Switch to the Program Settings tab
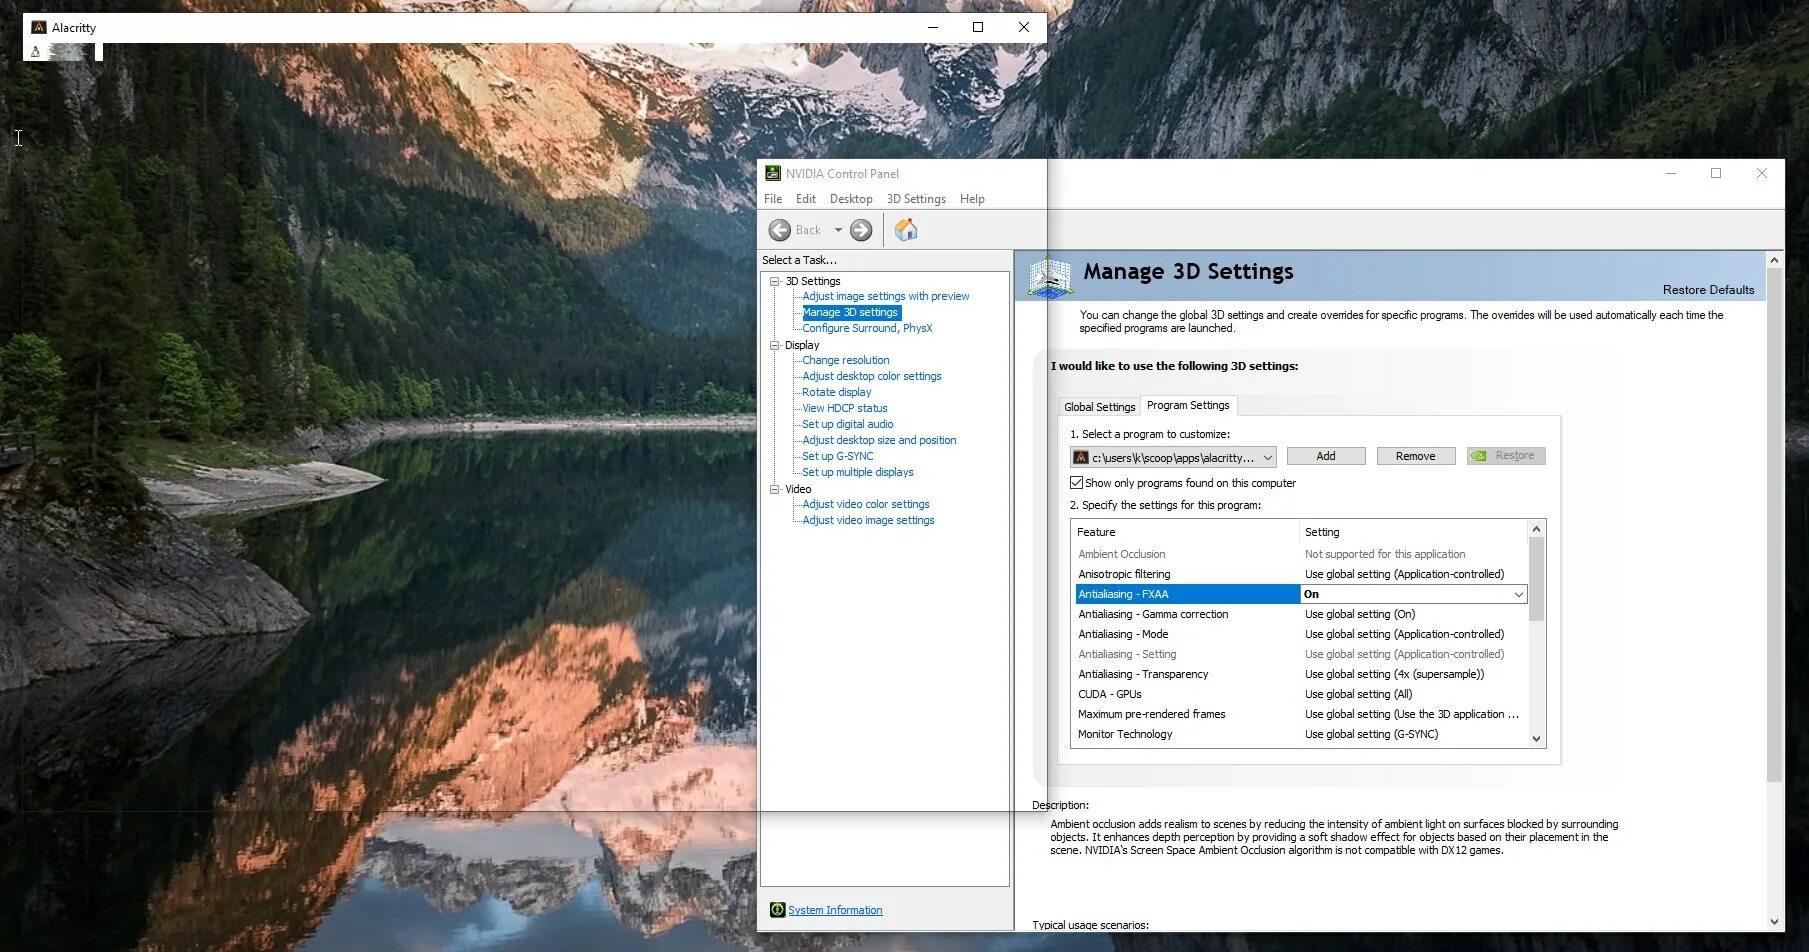 [1188, 405]
